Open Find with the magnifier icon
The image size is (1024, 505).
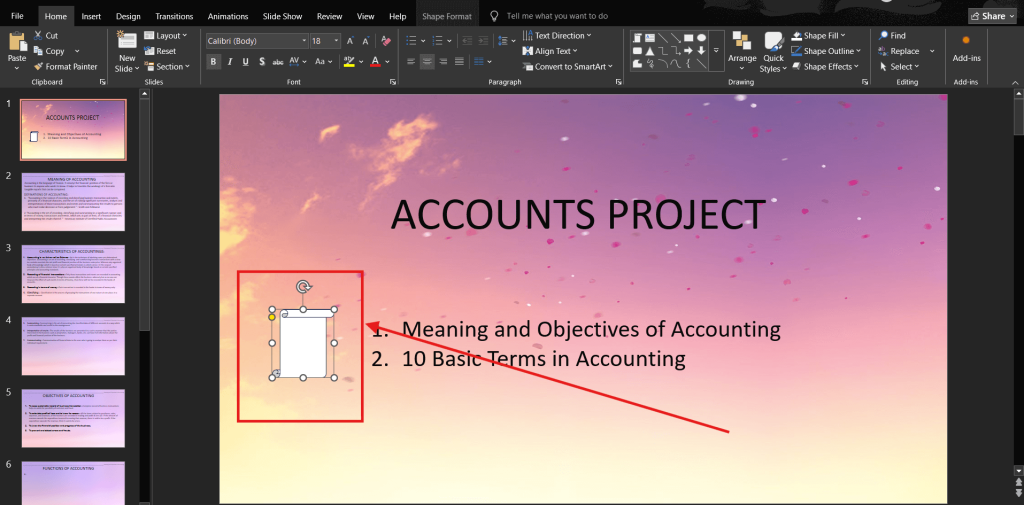[884, 36]
